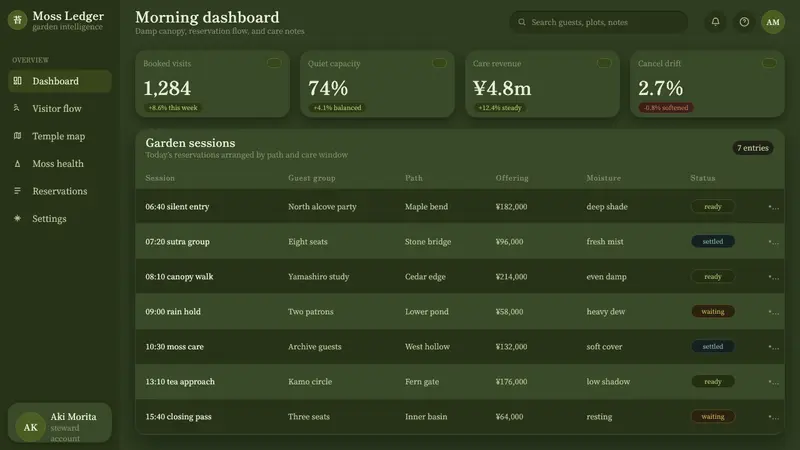Click North alcove party guest group
Image resolution: width=800 pixels, height=450 pixels.
point(322,207)
